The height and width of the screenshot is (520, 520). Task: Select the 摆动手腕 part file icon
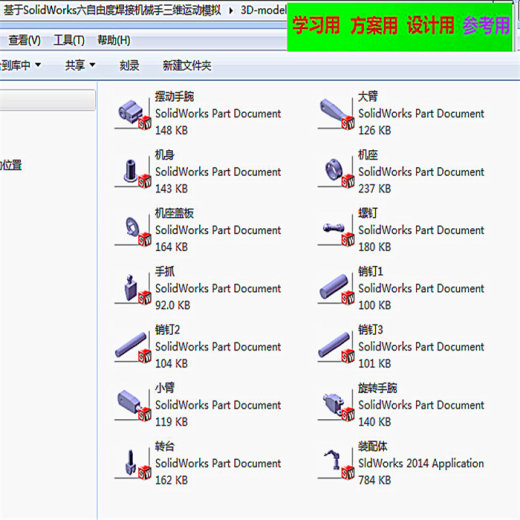[x=133, y=113]
